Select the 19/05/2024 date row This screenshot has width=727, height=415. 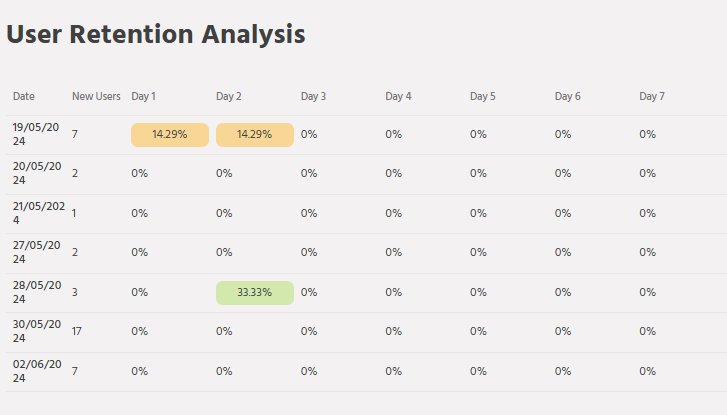[x=37, y=134]
